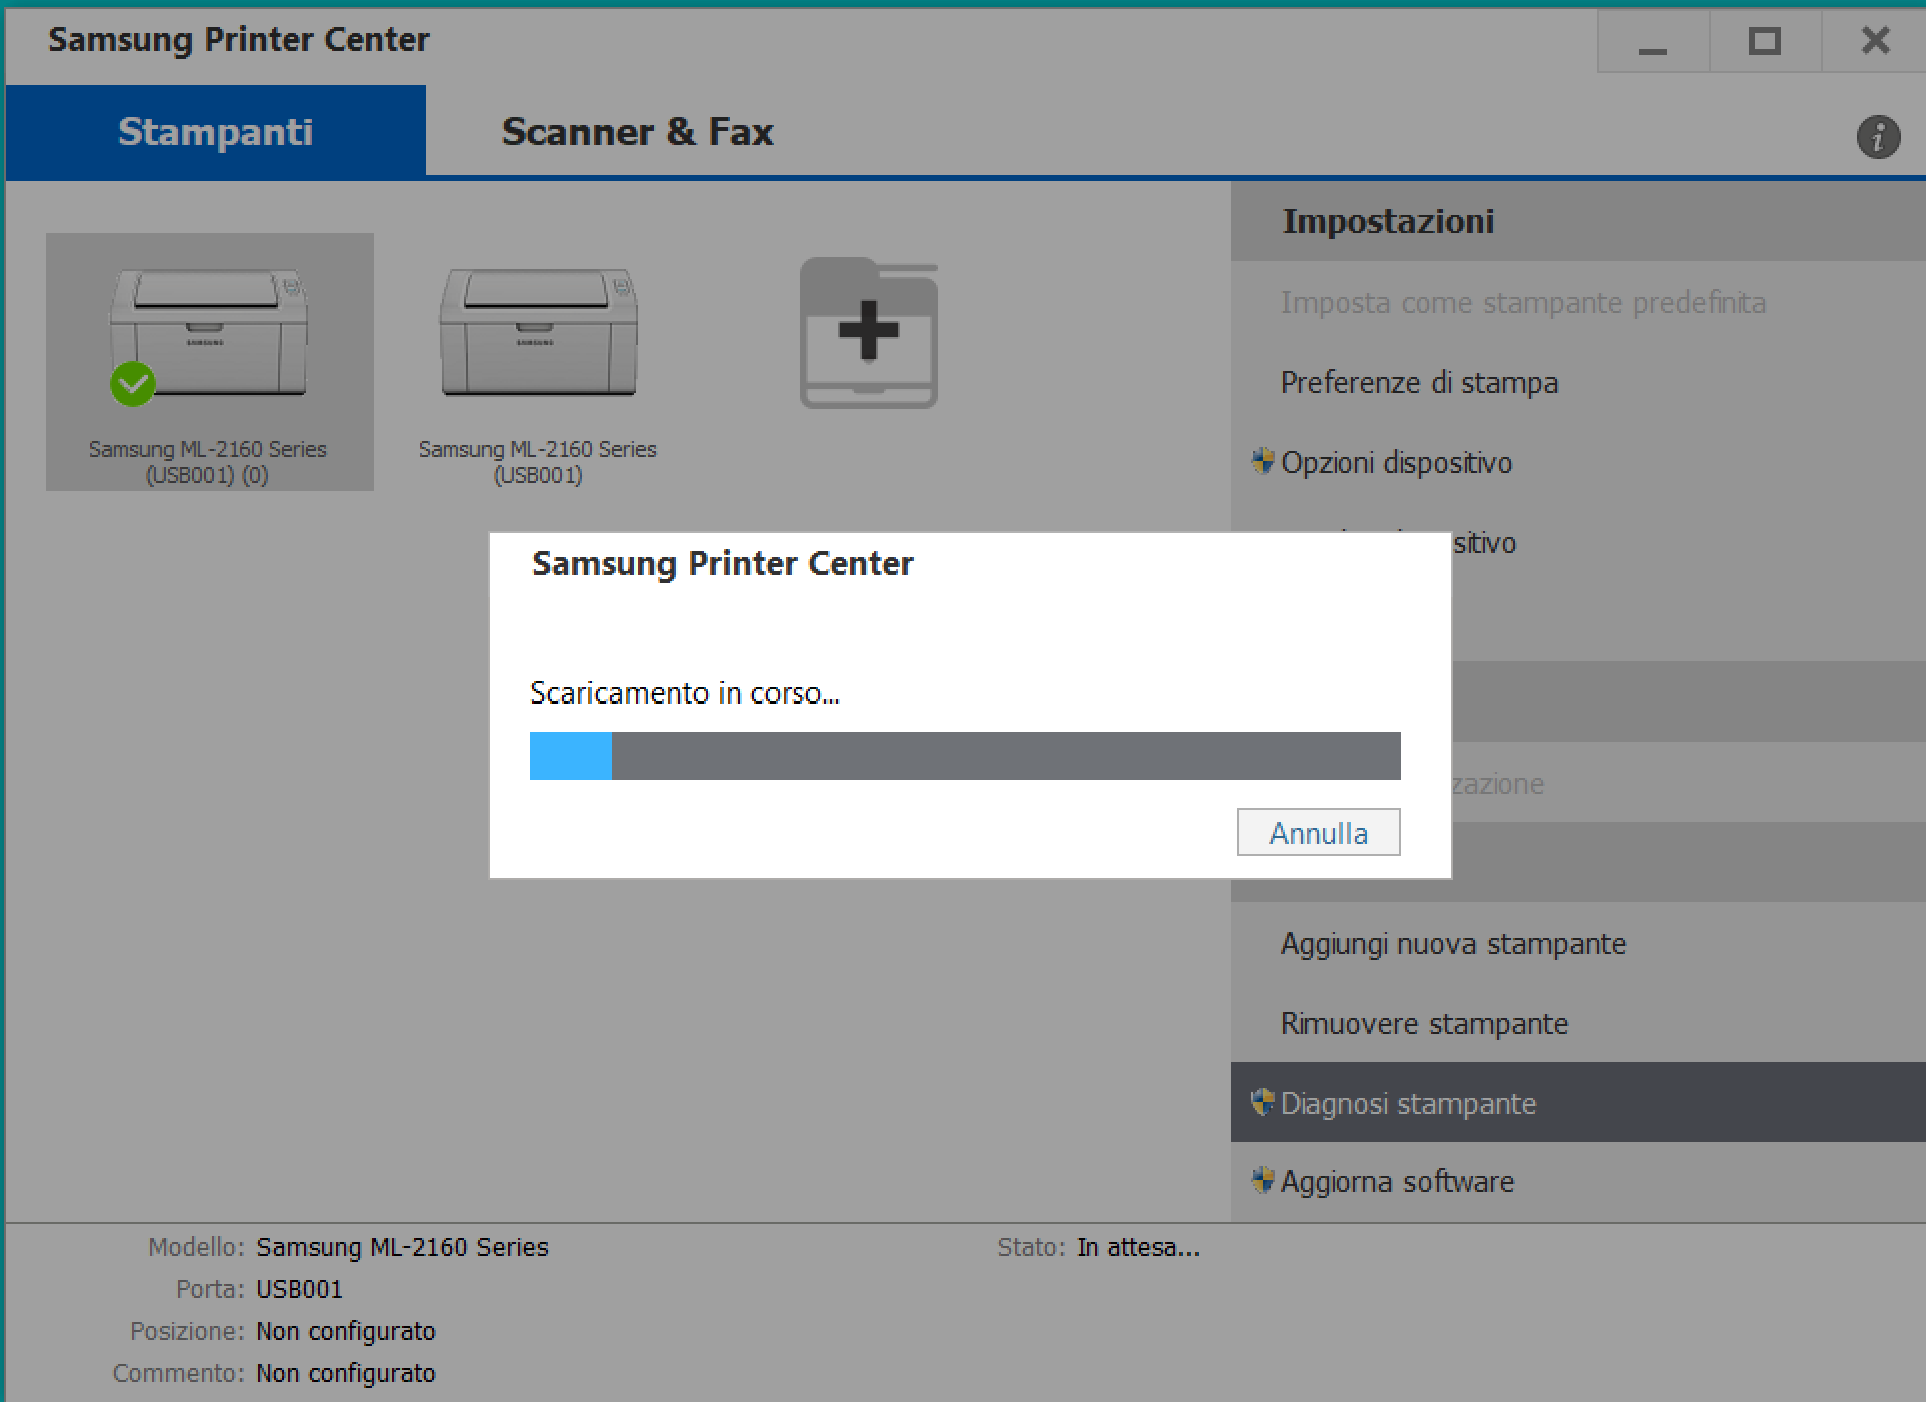
Task: Click the add new printer plus icon
Action: click(868, 333)
